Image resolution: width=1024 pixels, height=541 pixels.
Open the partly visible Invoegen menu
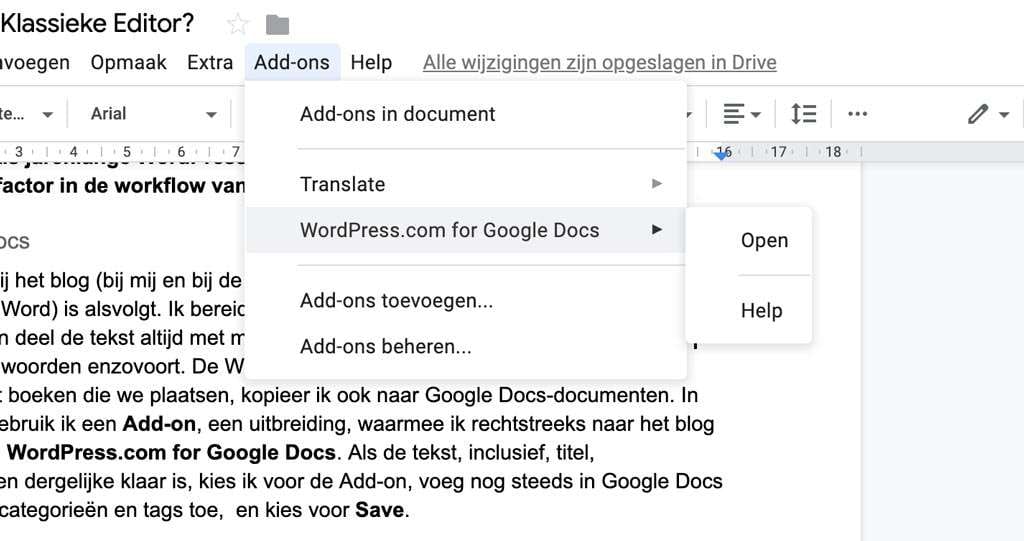(35, 63)
